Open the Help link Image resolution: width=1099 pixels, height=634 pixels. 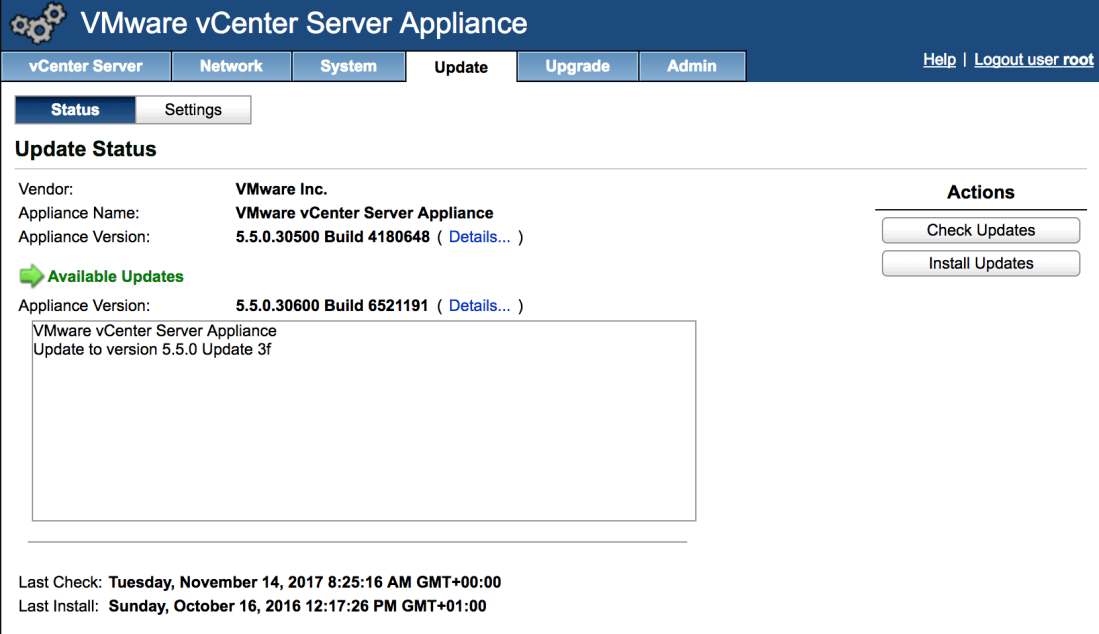coord(939,60)
